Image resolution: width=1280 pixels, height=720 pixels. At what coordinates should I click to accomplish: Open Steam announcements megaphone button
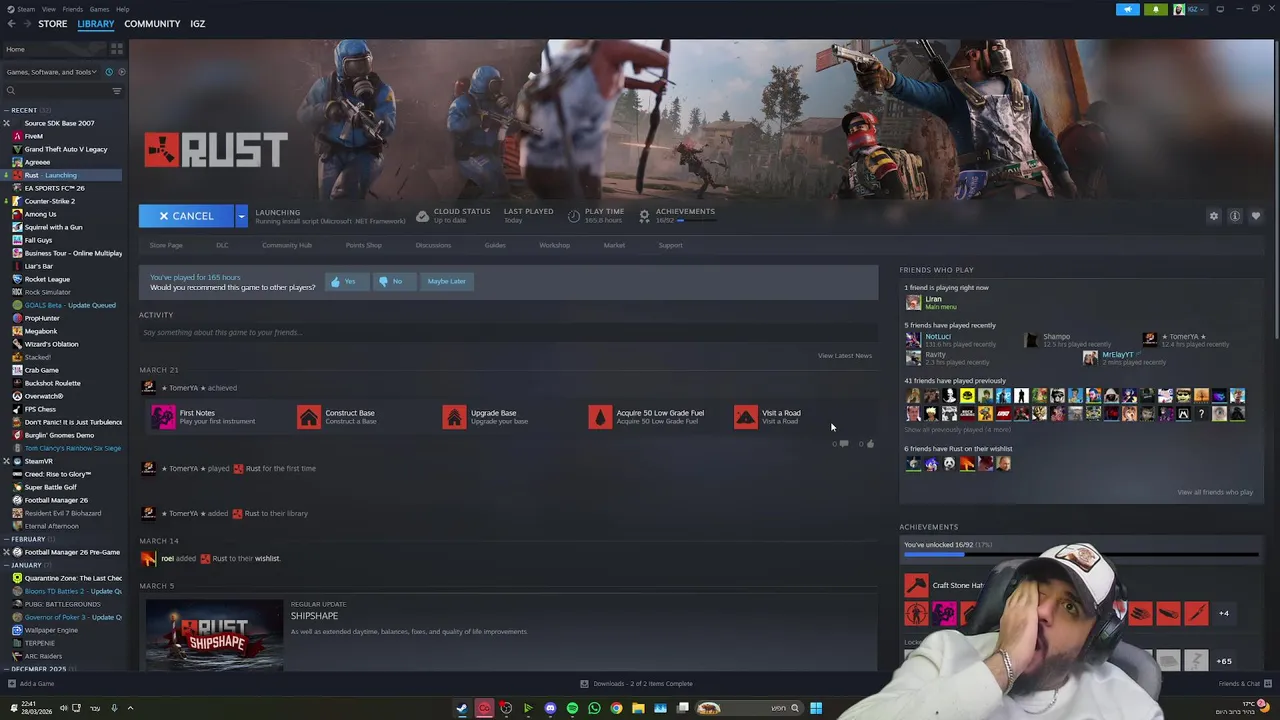[x=1127, y=9]
